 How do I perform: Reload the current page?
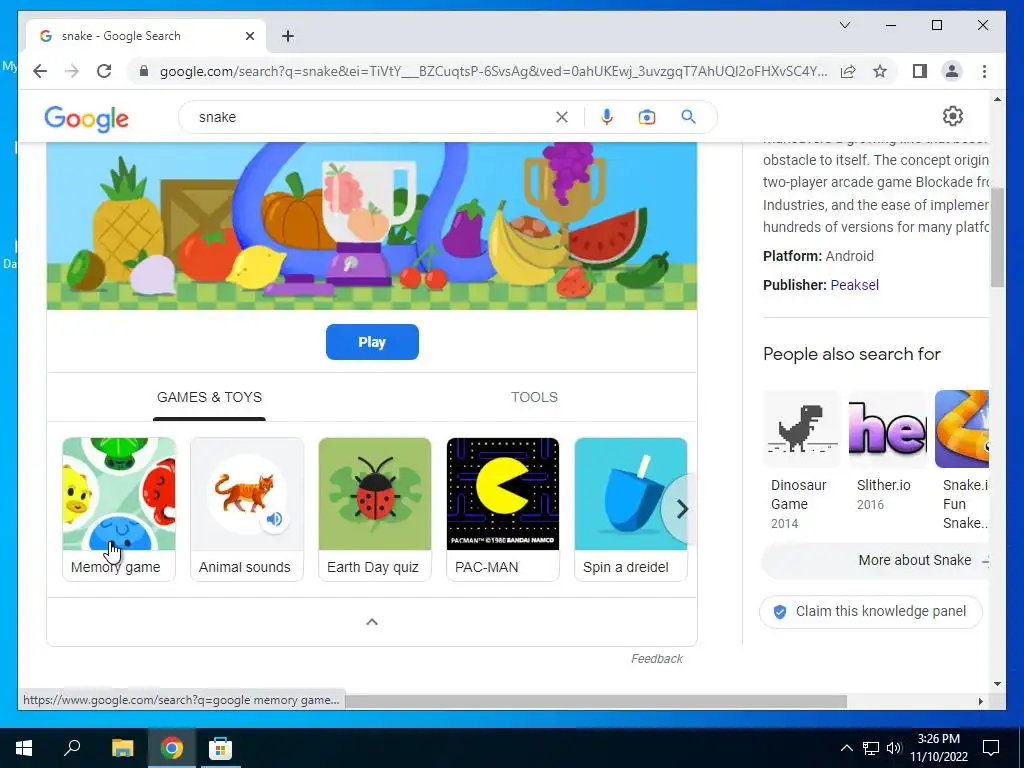pyautogui.click(x=104, y=71)
